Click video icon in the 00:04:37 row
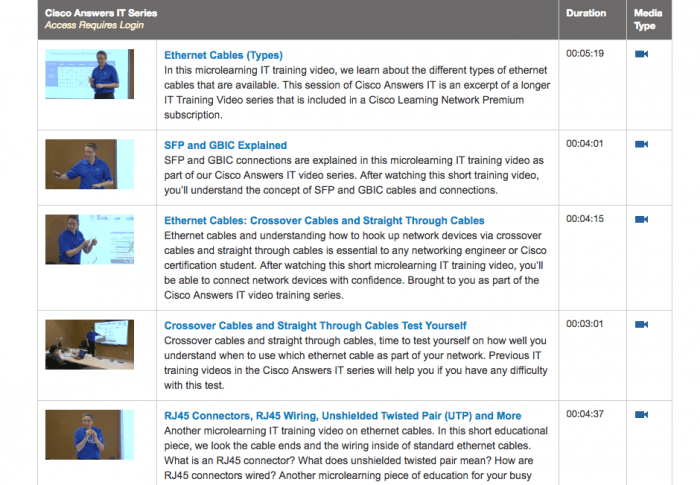Viewport: 700px width, 485px height. [642, 414]
